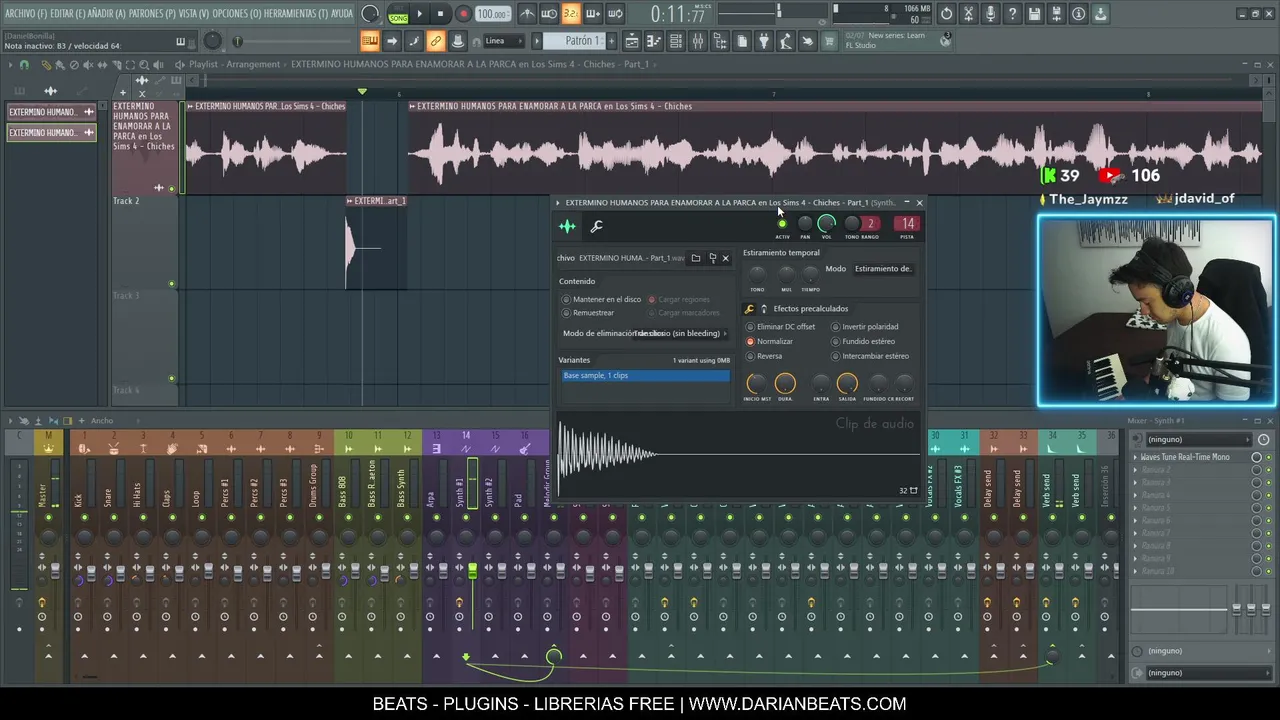Open mixer input (ninguno) dropdown at top
Image resolution: width=1280 pixels, height=720 pixels.
(x=1197, y=440)
